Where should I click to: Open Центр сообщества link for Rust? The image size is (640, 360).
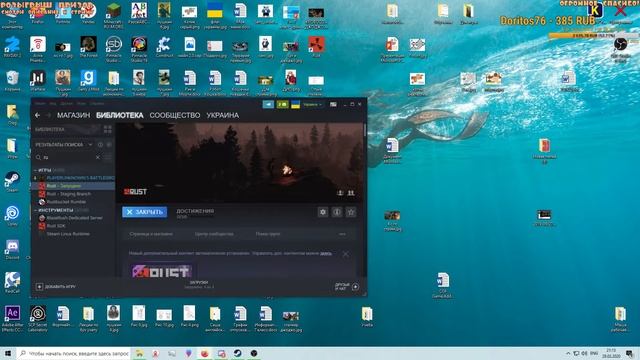(214, 234)
